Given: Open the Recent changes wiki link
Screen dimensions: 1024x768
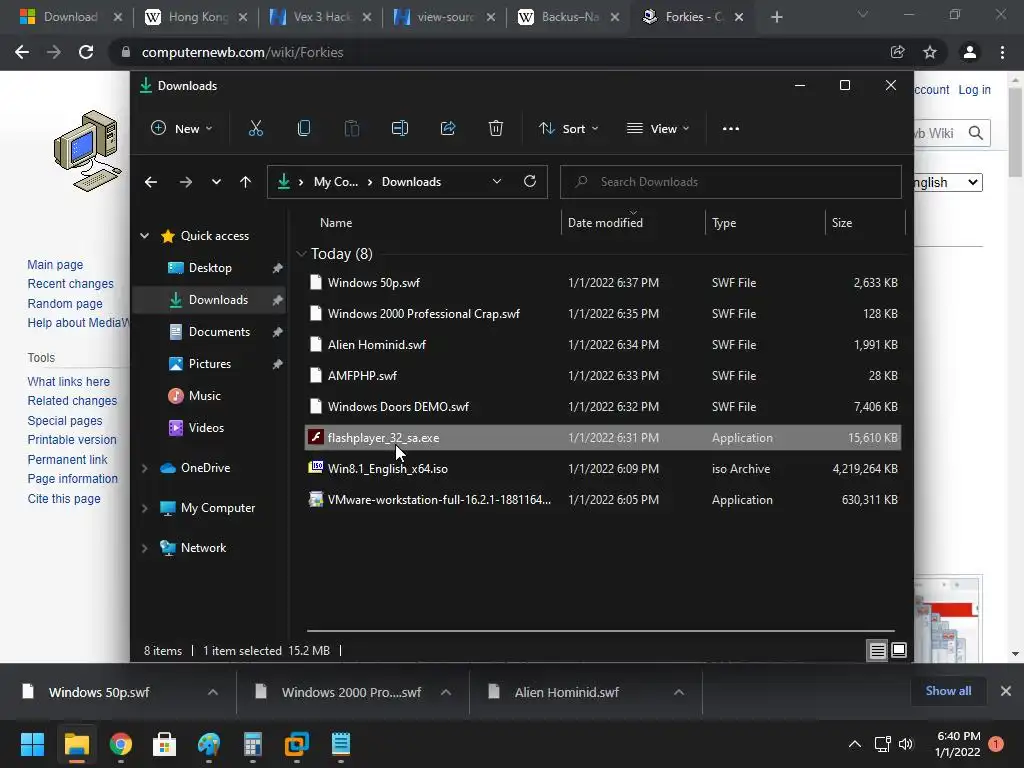Looking at the screenshot, I should [x=71, y=284].
